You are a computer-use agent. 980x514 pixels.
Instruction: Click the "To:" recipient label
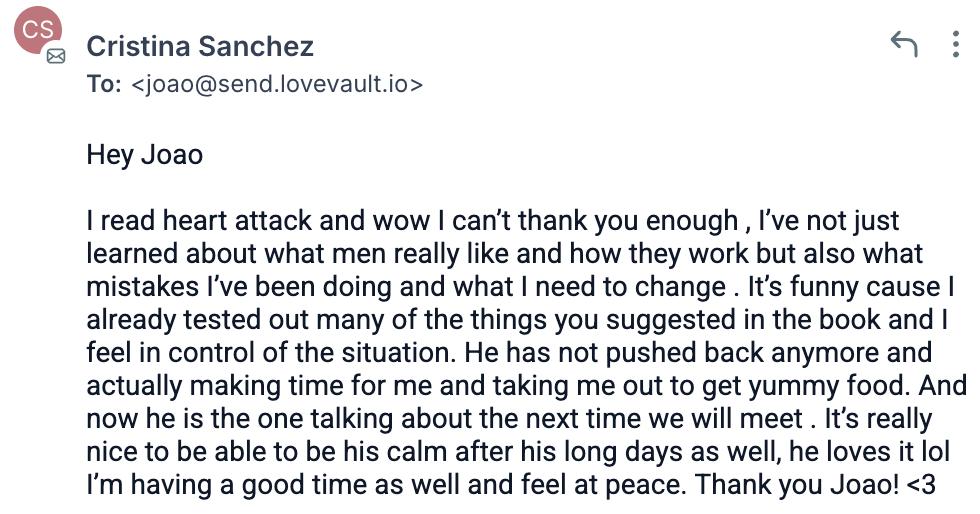tap(104, 84)
